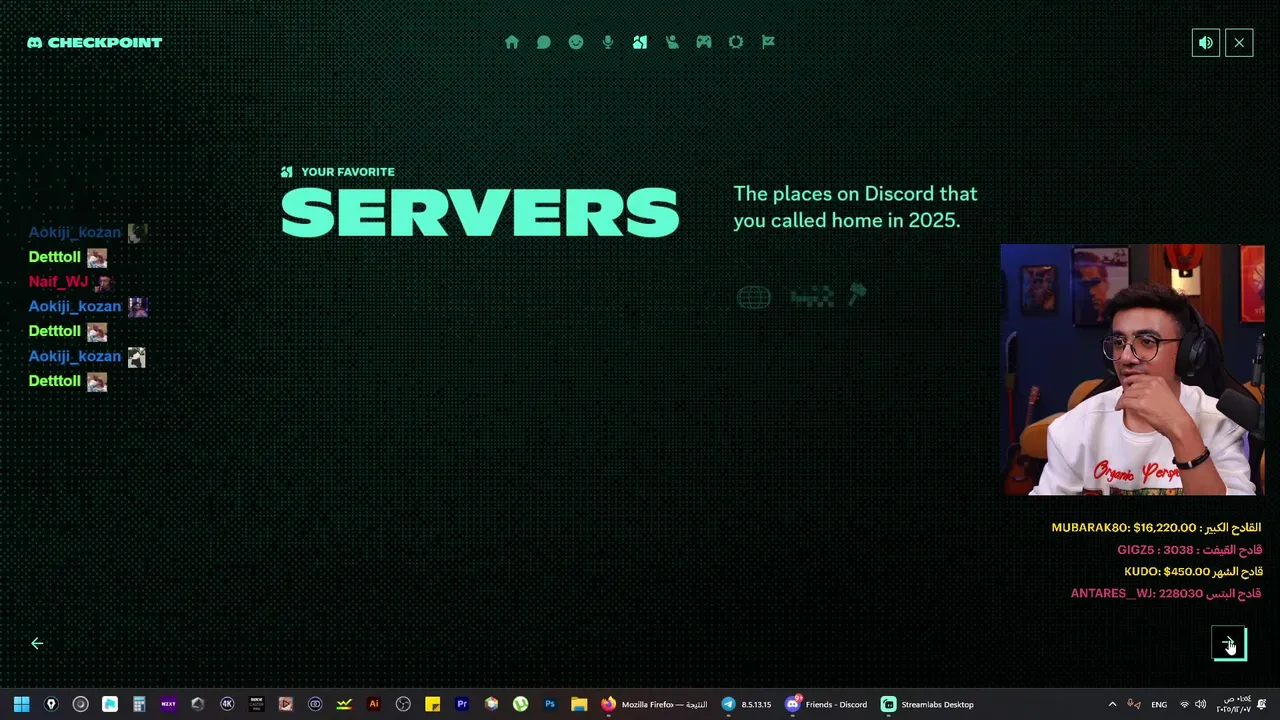Jump to the smiley emoji section

click(576, 42)
